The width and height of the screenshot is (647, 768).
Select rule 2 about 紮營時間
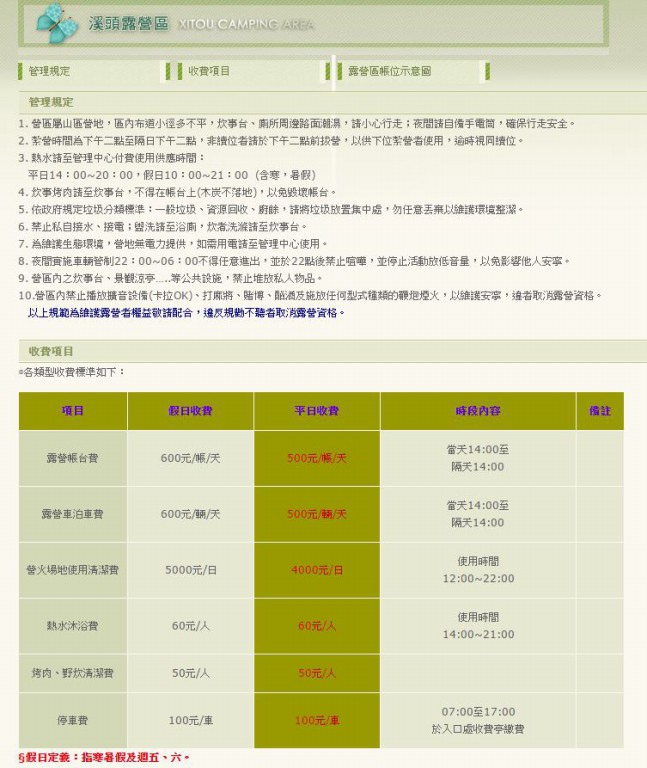pyautogui.click(x=271, y=141)
